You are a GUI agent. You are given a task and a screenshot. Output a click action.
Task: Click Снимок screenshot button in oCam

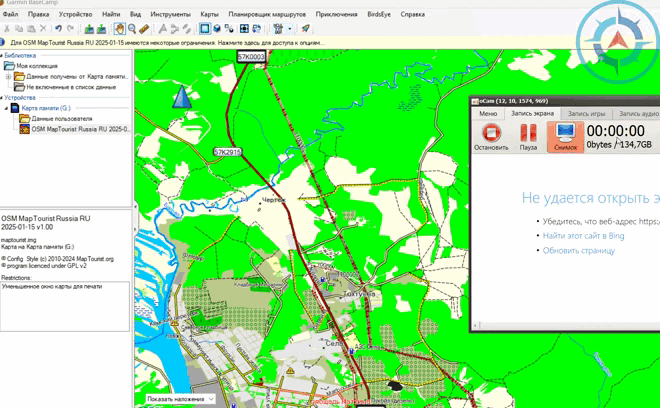(565, 137)
